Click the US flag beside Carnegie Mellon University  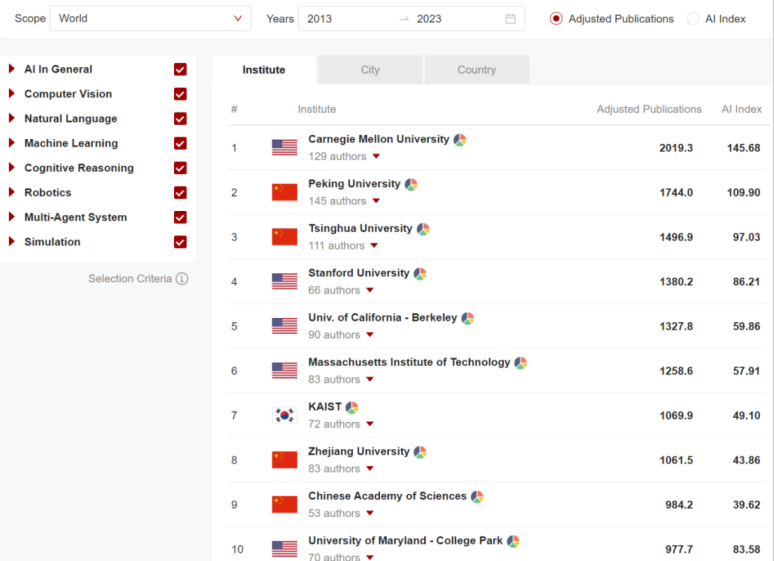[x=284, y=148]
